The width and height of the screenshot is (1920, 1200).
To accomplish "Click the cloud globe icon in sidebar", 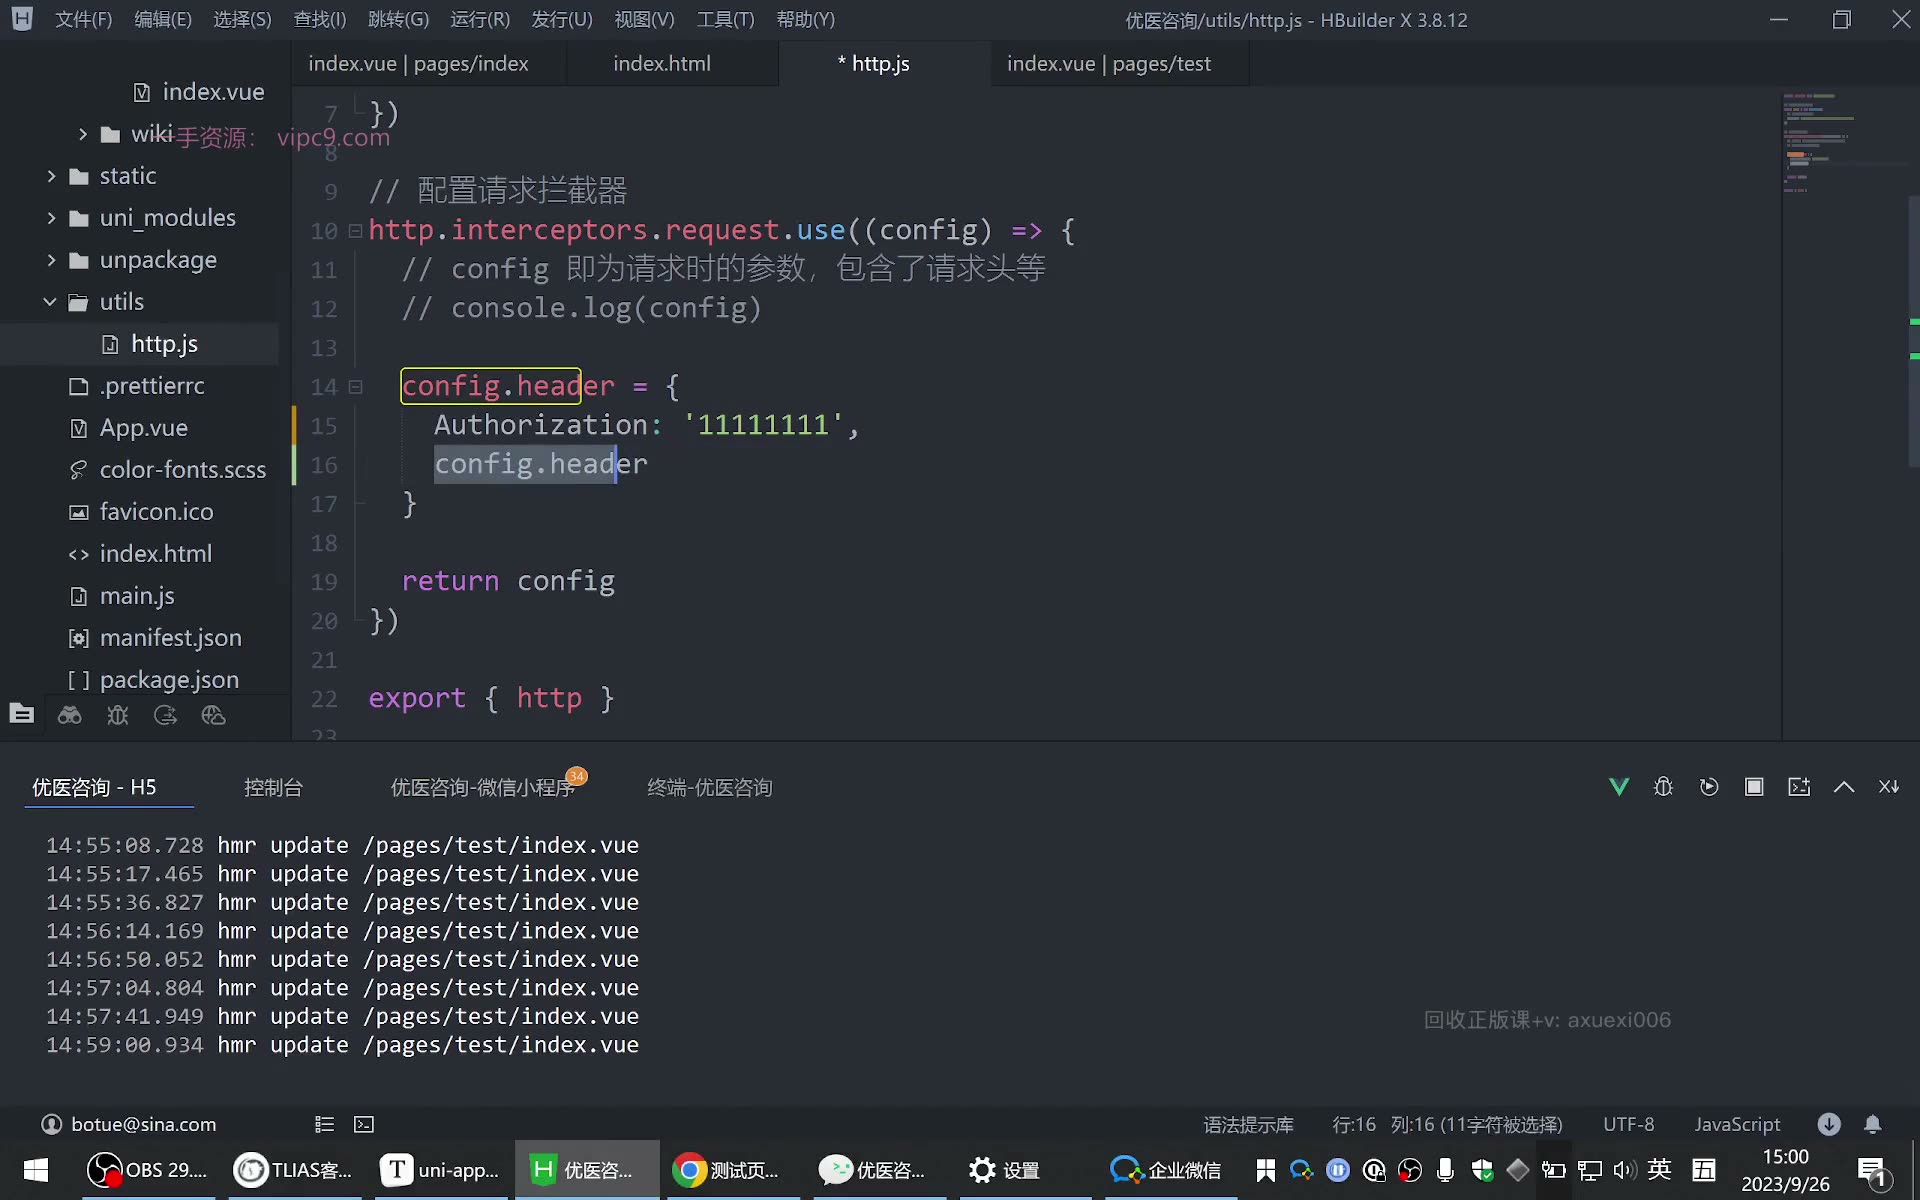I will (x=213, y=715).
